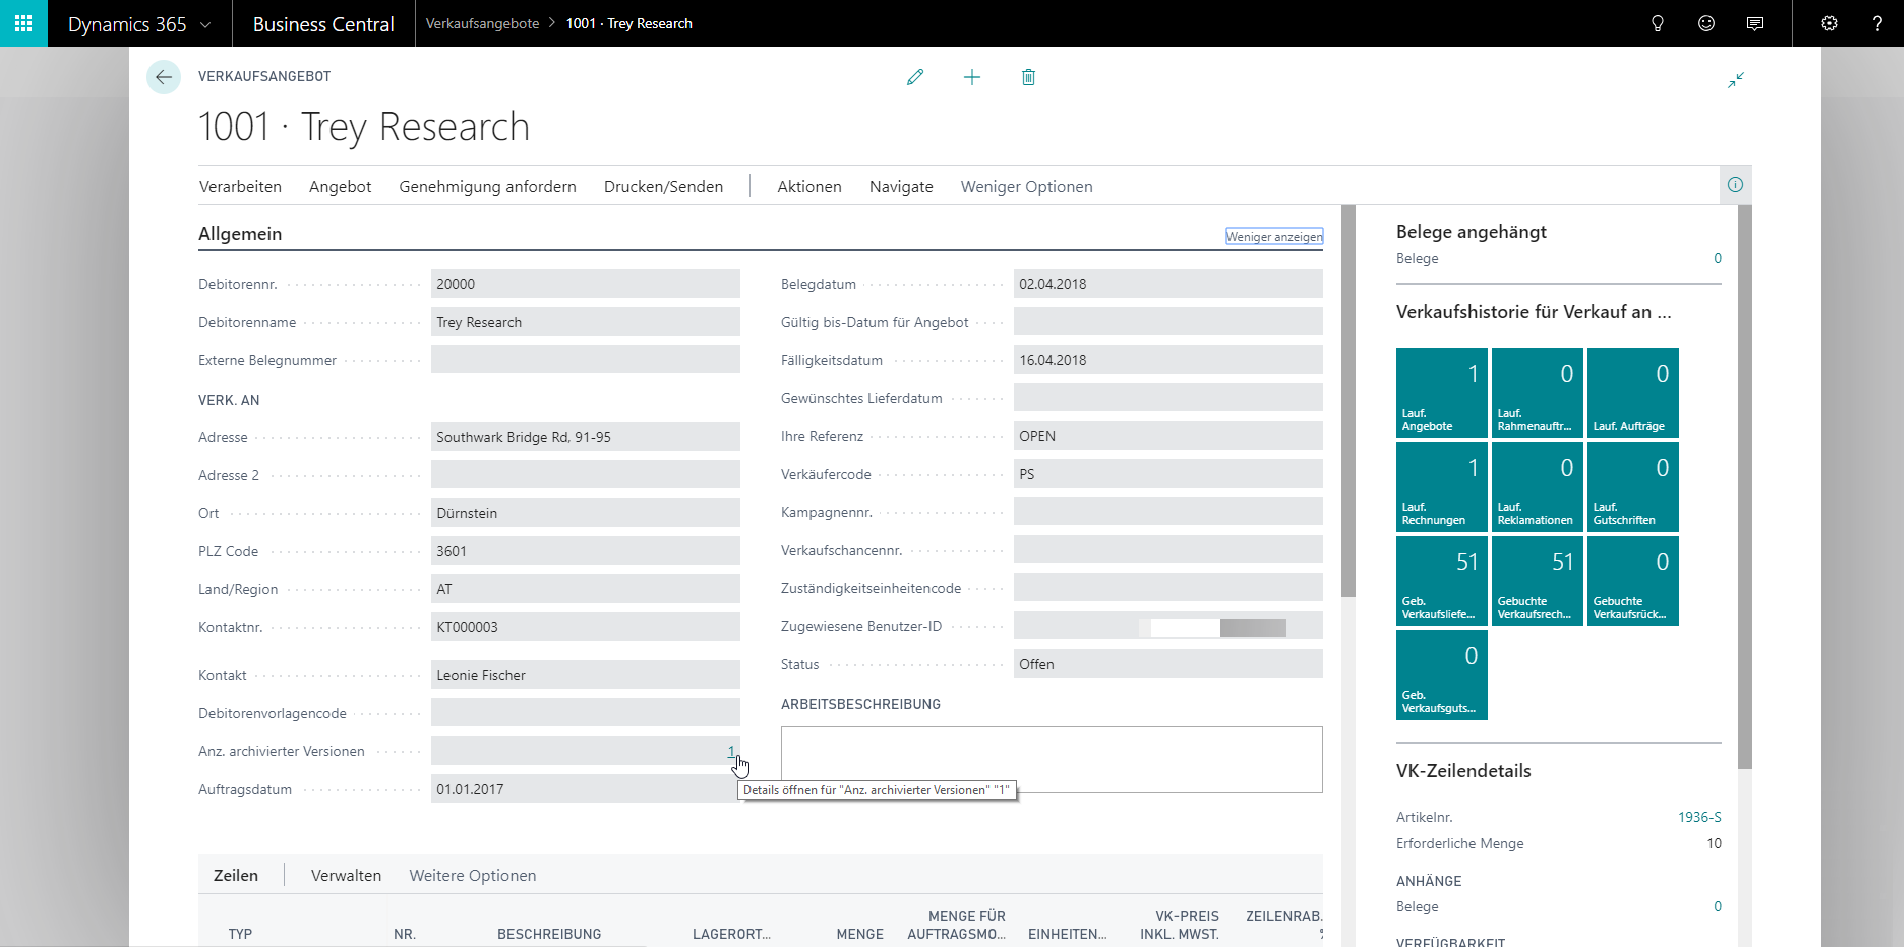1904x947 pixels.
Task: Click Weniger Optionen
Action: point(1026,186)
